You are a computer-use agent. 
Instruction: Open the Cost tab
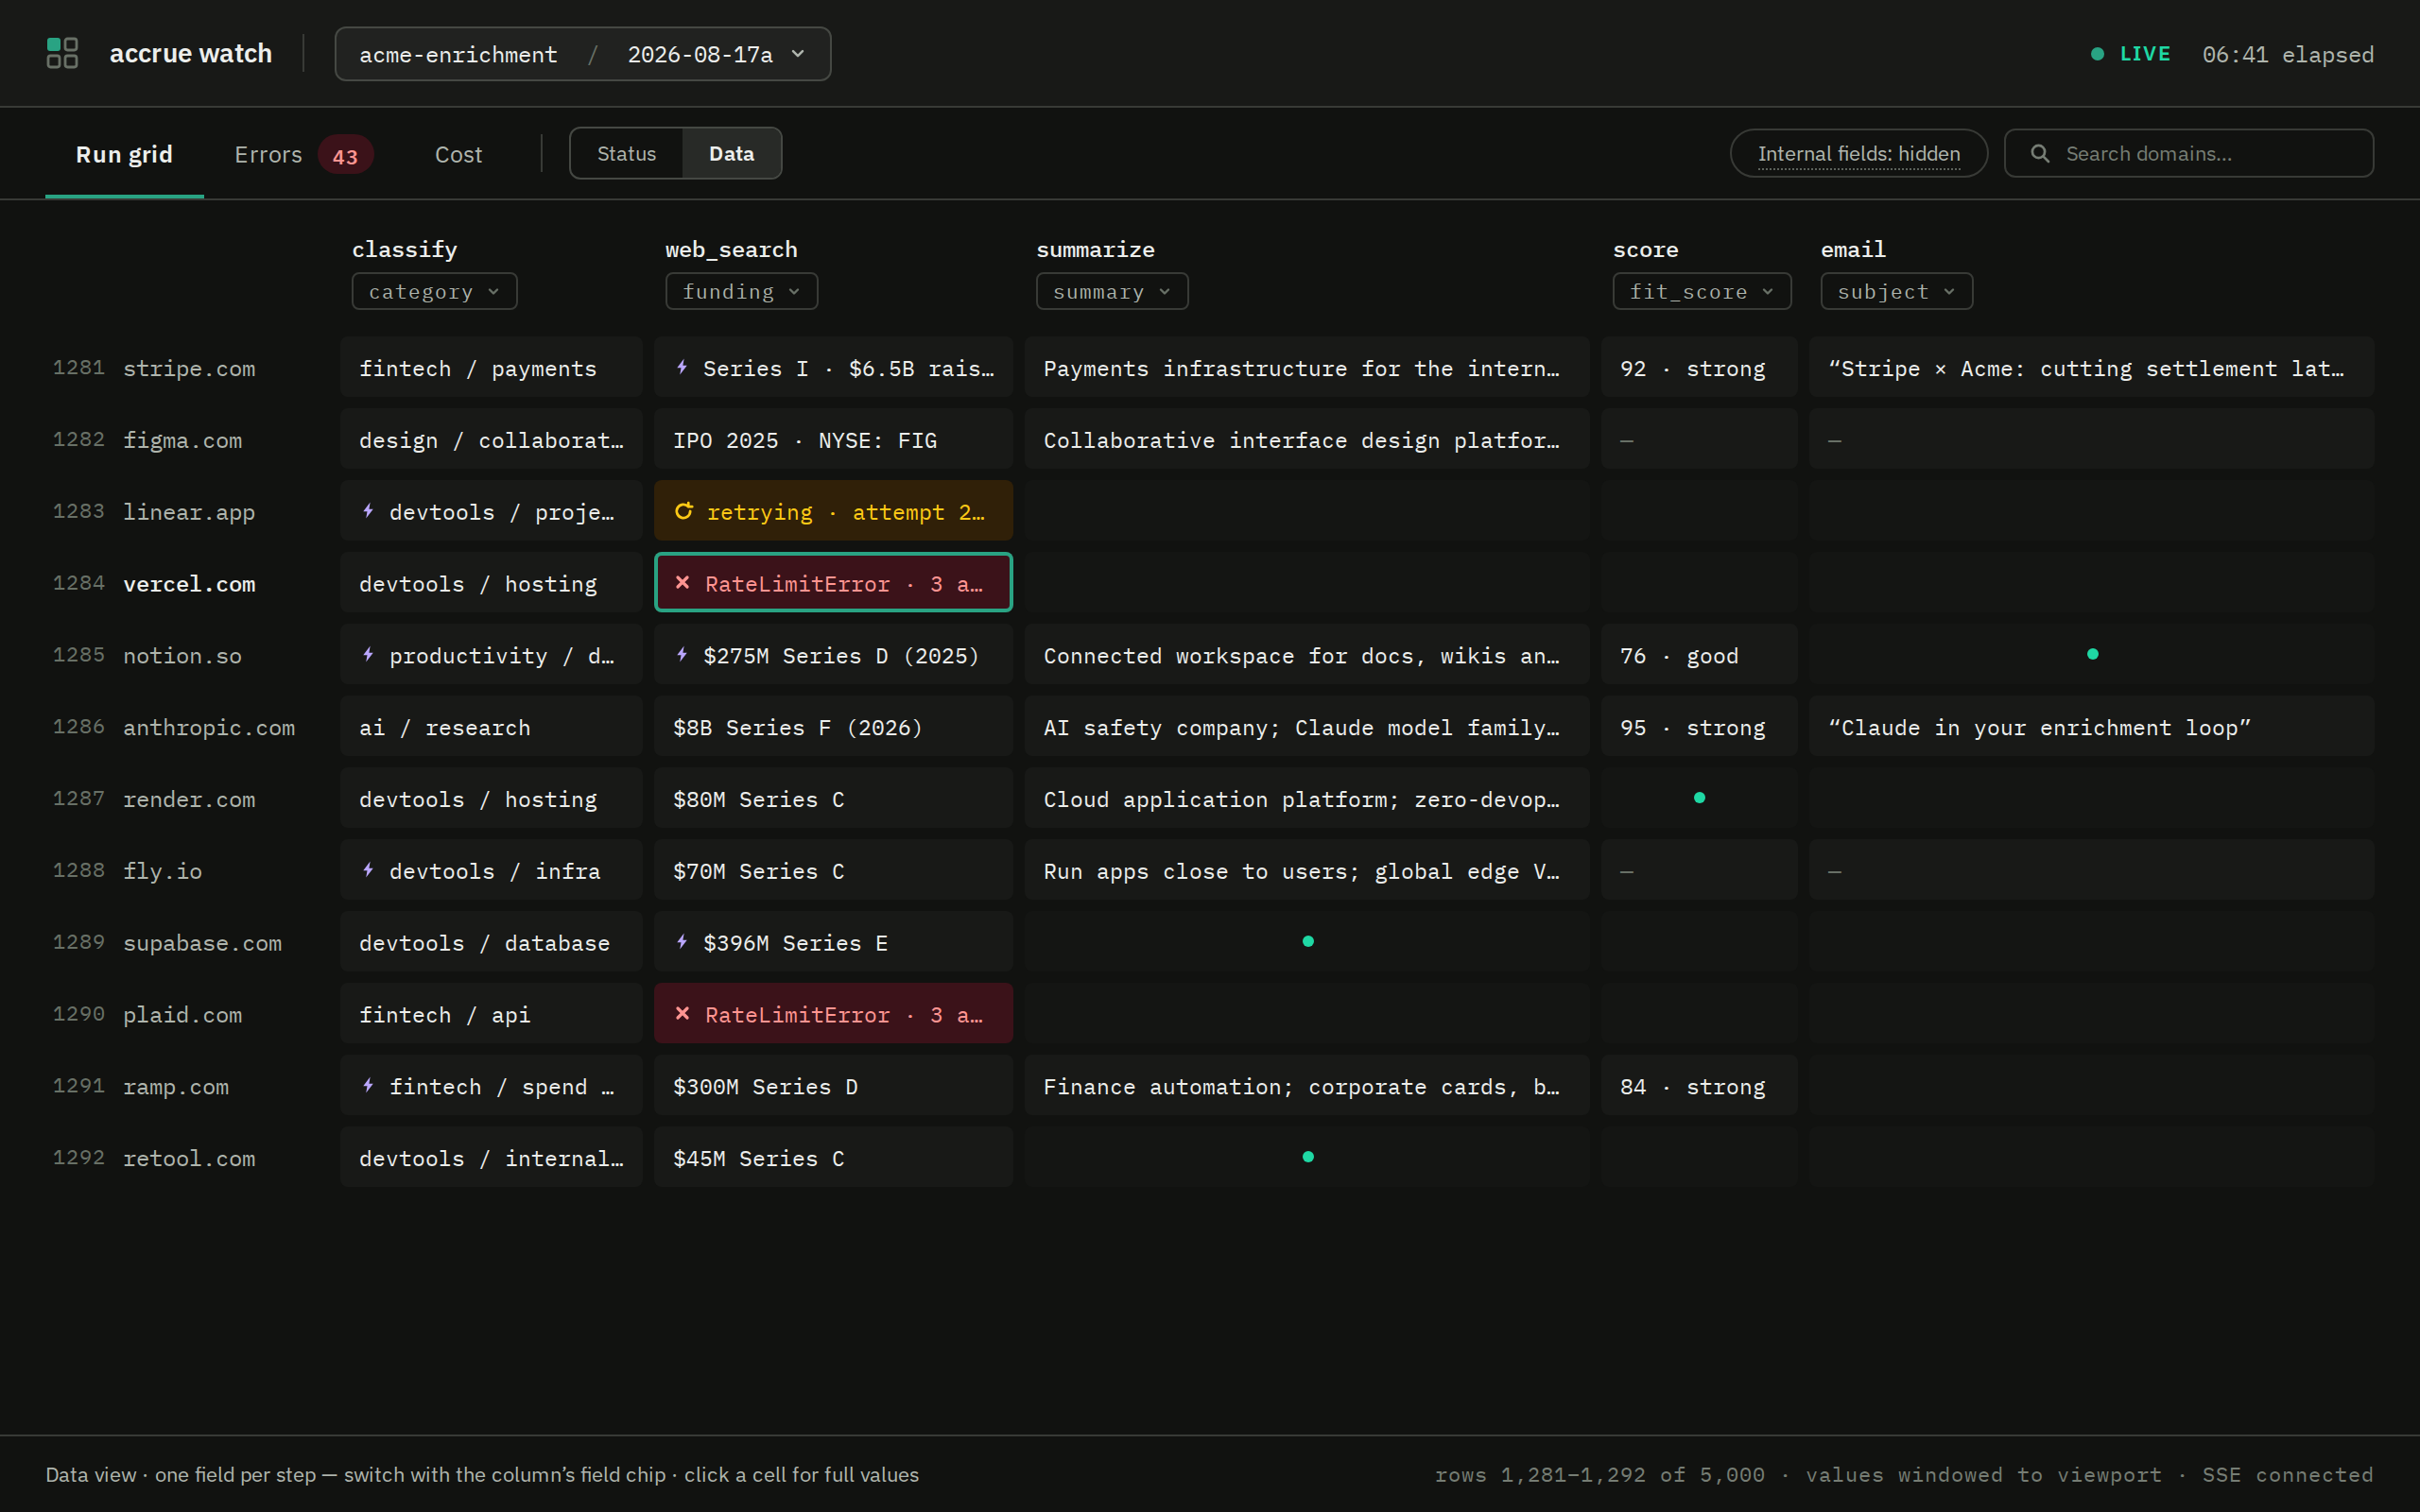[458, 154]
